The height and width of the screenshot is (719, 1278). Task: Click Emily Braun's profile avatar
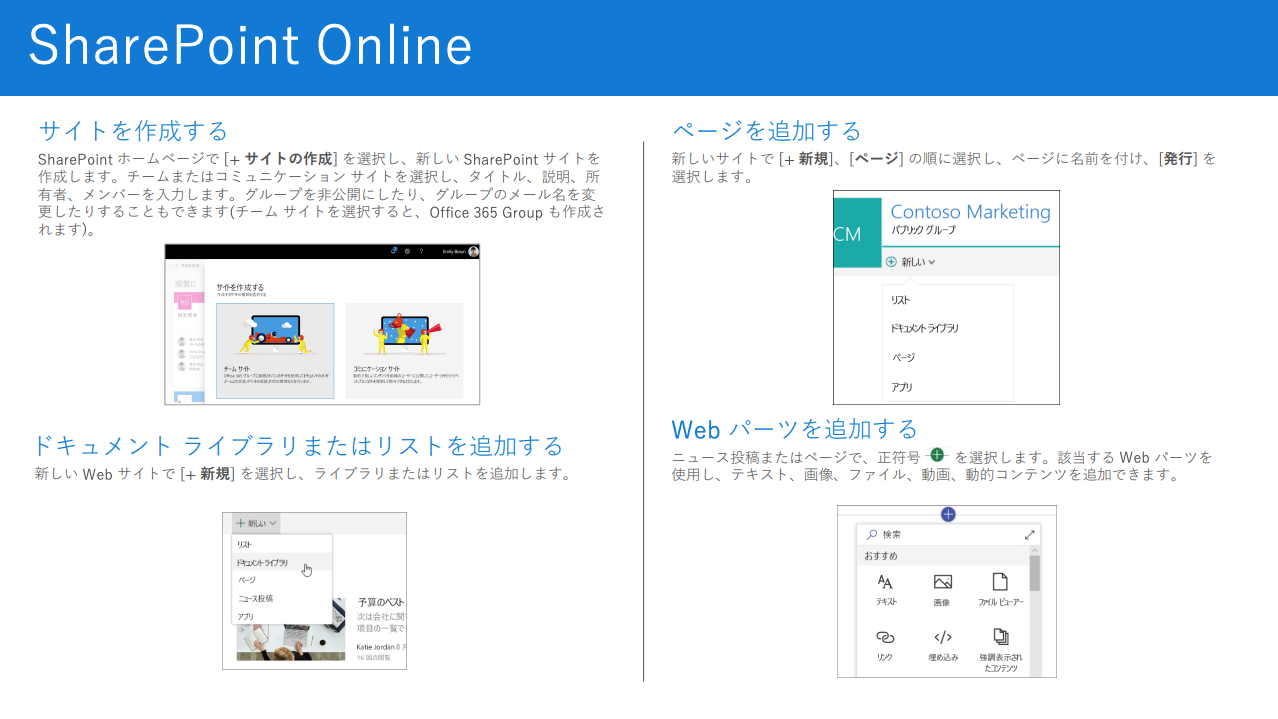(x=474, y=251)
